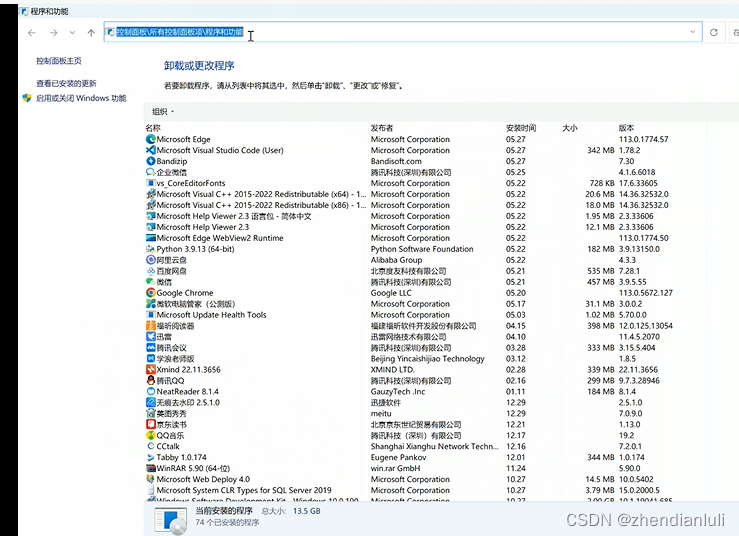Click the Google Chrome program icon
Screen dimensions: 739x536
[150, 293]
